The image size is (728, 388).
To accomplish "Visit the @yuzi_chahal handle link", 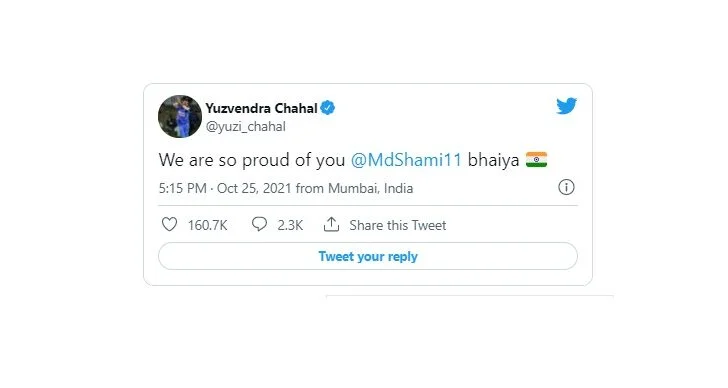I will coord(246,127).
